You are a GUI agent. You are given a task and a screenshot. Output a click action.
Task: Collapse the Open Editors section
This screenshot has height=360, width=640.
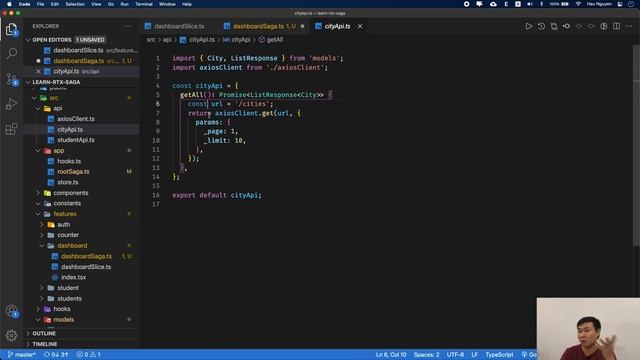point(28,40)
